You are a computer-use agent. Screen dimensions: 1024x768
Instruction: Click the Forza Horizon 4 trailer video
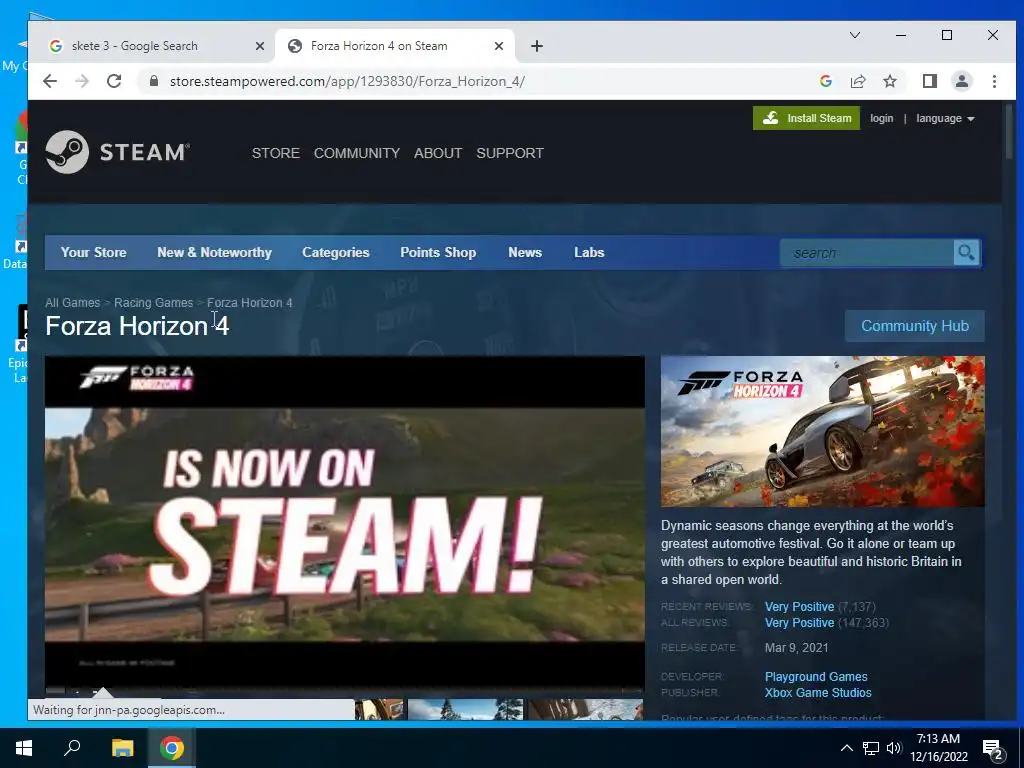(x=345, y=522)
